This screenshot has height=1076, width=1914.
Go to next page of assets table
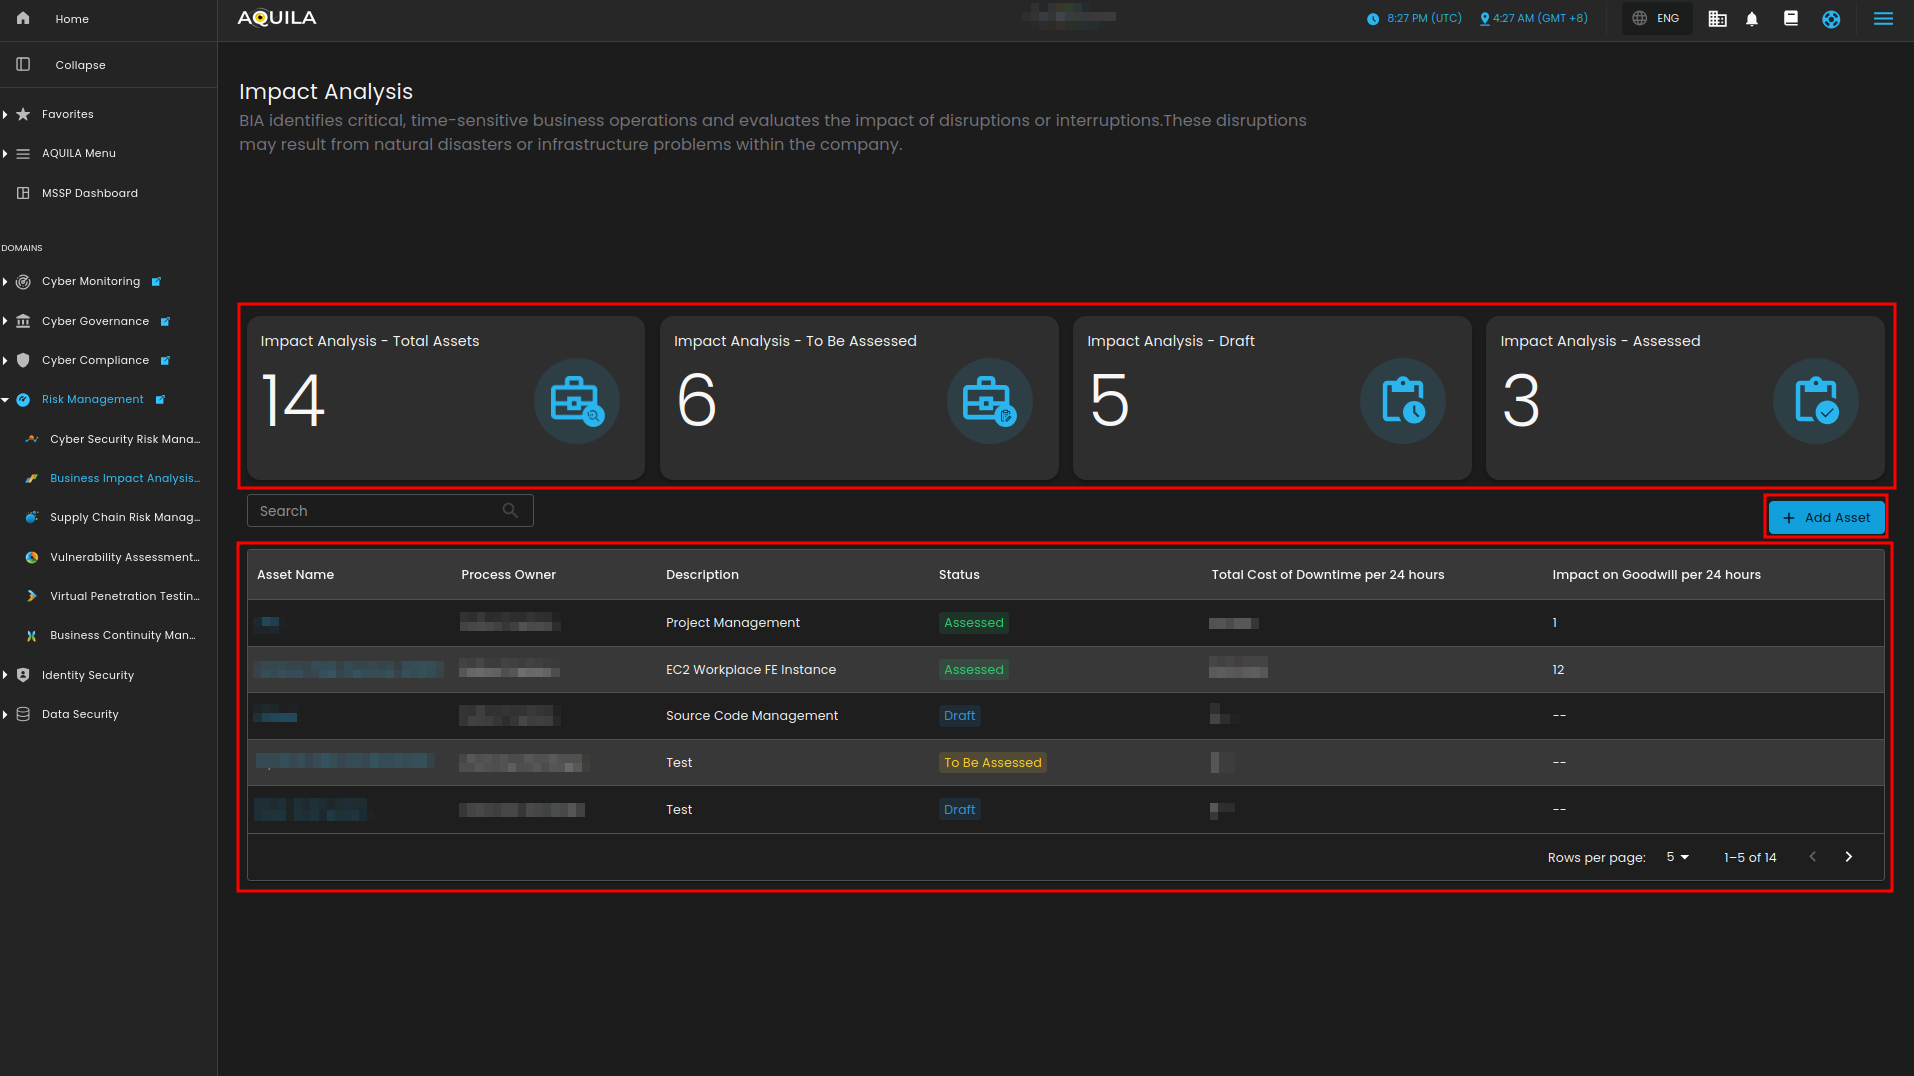pos(1848,857)
